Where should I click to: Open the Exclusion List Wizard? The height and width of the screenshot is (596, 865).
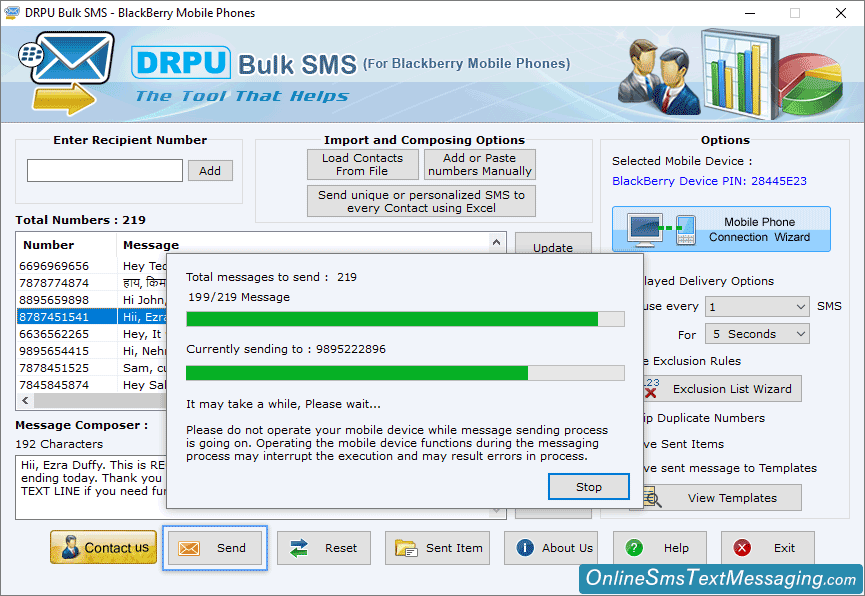(722, 389)
